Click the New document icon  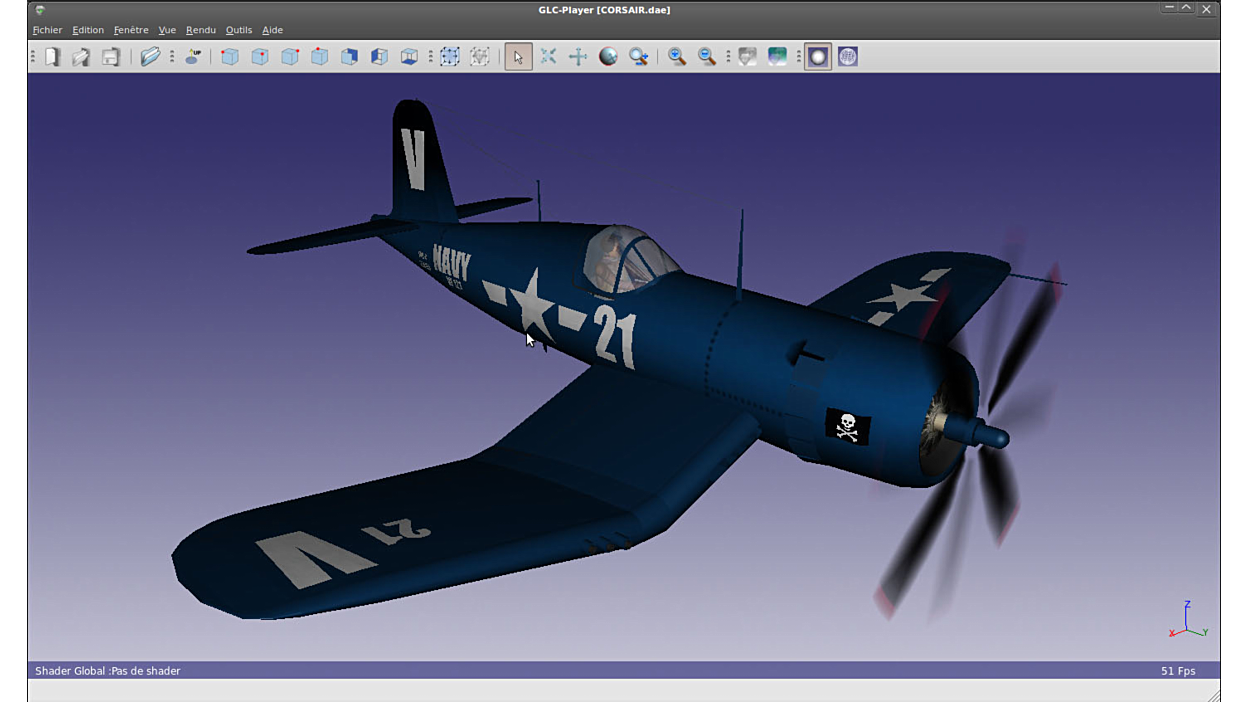point(52,57)
